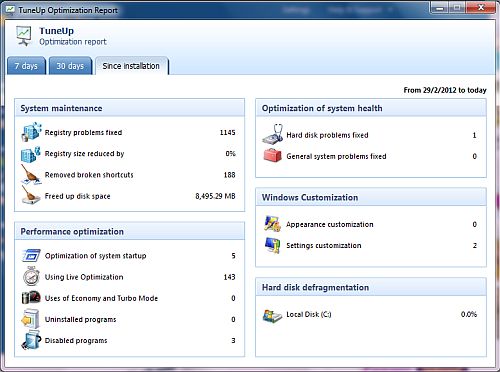Maximize the TuneUp Optimization Report window
The width and height of the screenshot is (500, 372).
click(458, 8)
